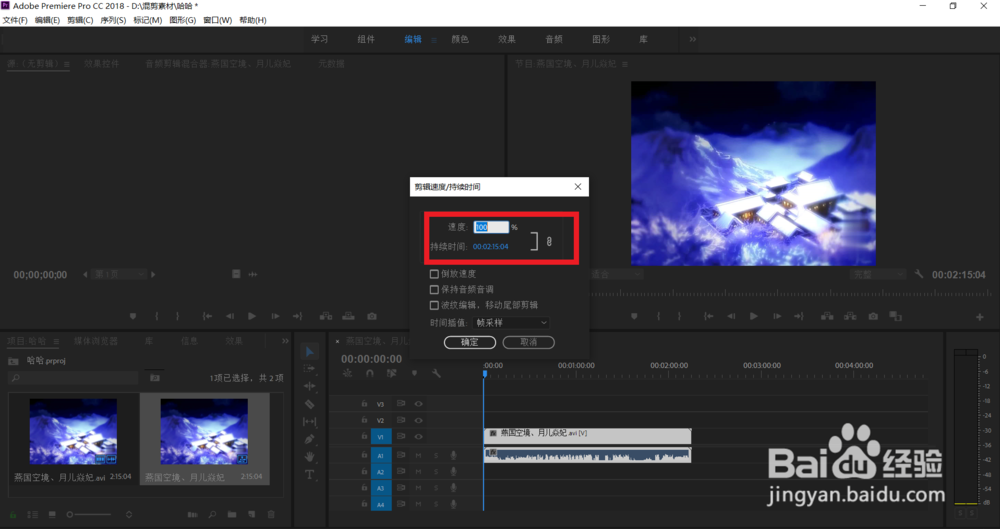
Task: Open 项目:哈哈 panel menu
Action: (x=56, y=342)
